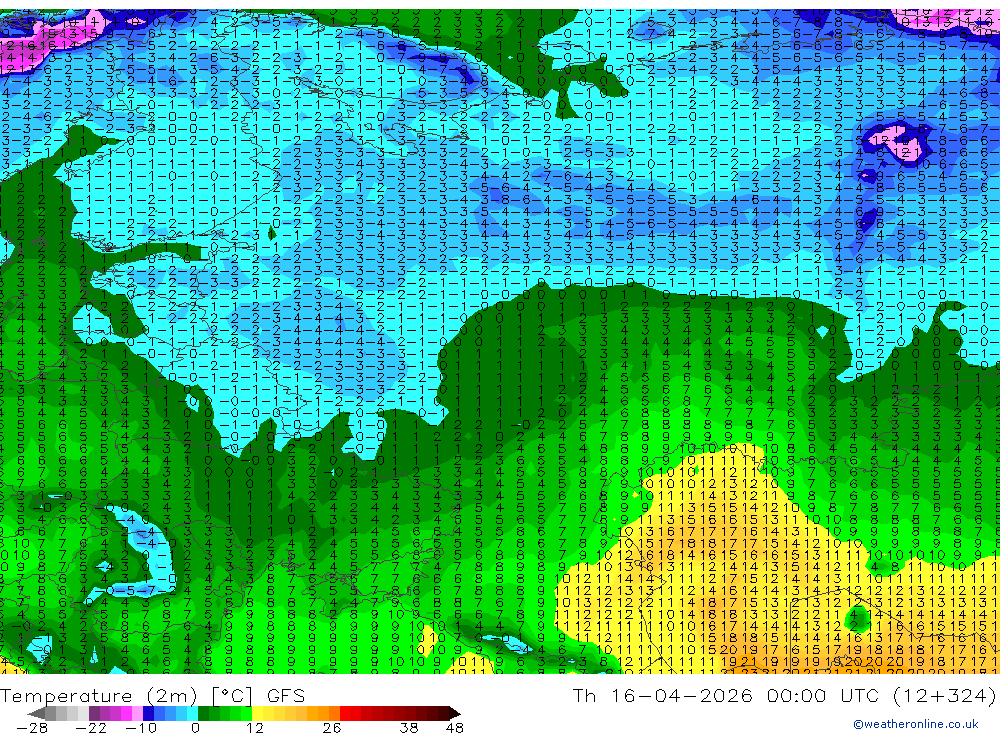The width and height of the screenshot is (1000, 733).
Task: Click the [°C] unit label
Action: pos(232,695)
